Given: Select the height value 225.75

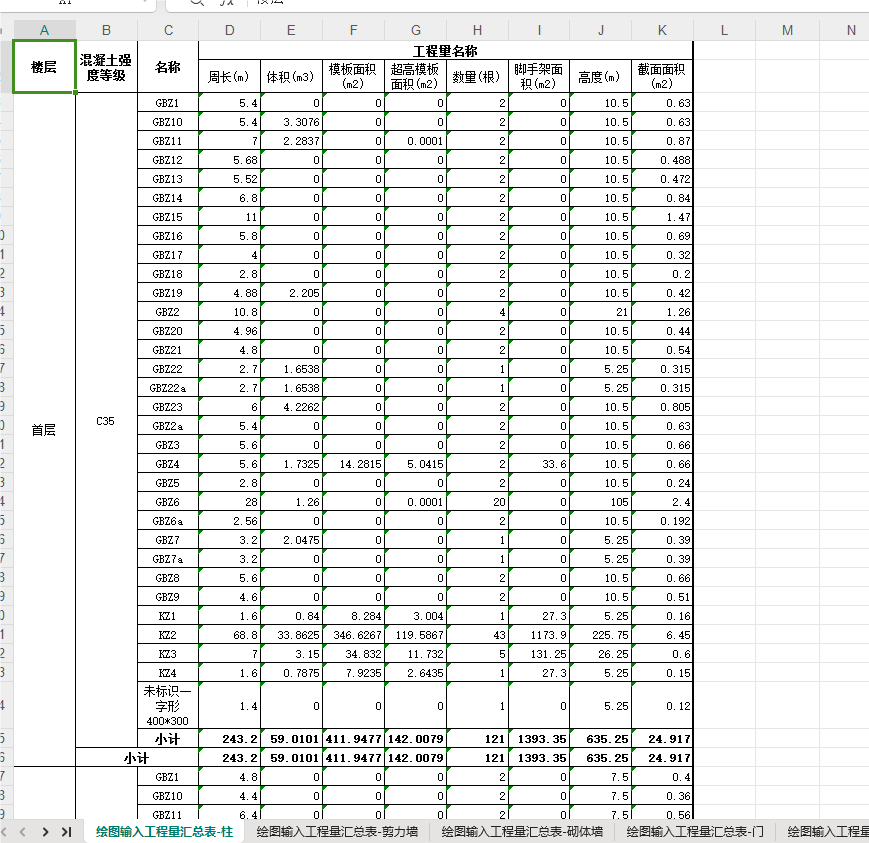Looking at the screenshot, I should pos(600,635).
